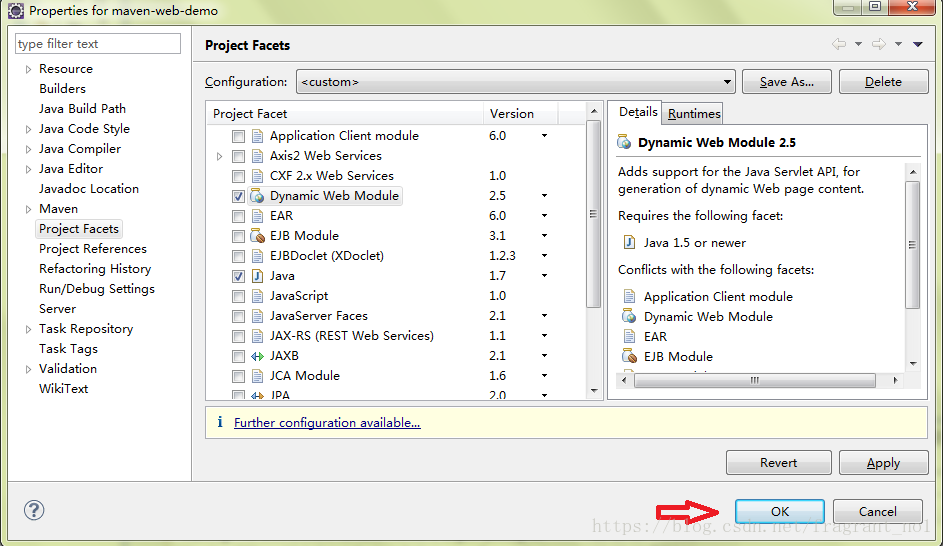Click the OK button

click(x=779, y=511)
